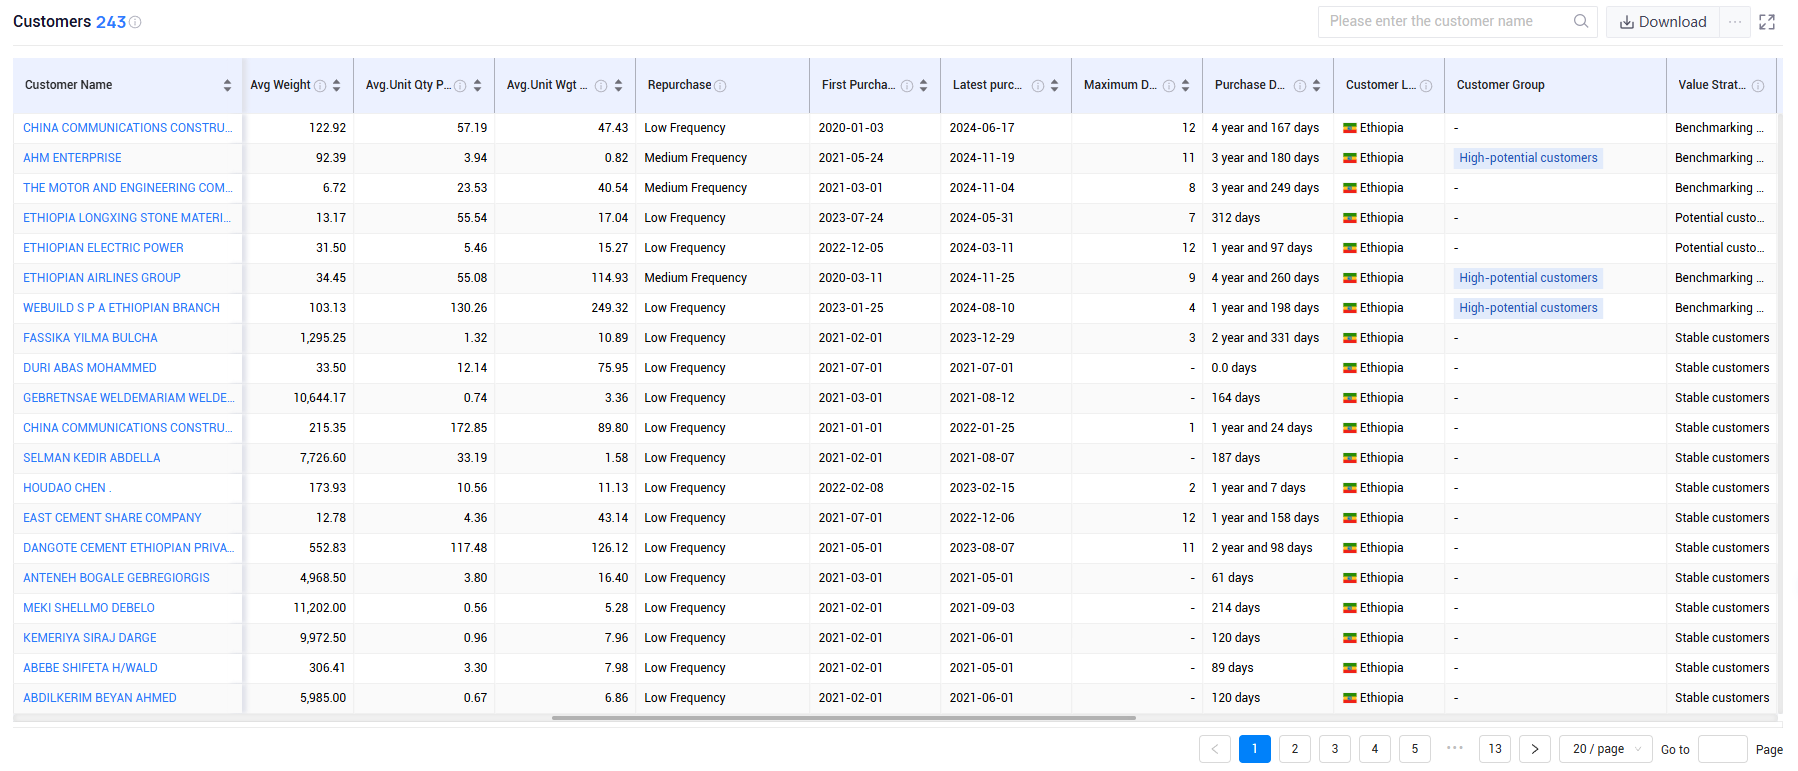Sort by Latest purchase column

1054,86
